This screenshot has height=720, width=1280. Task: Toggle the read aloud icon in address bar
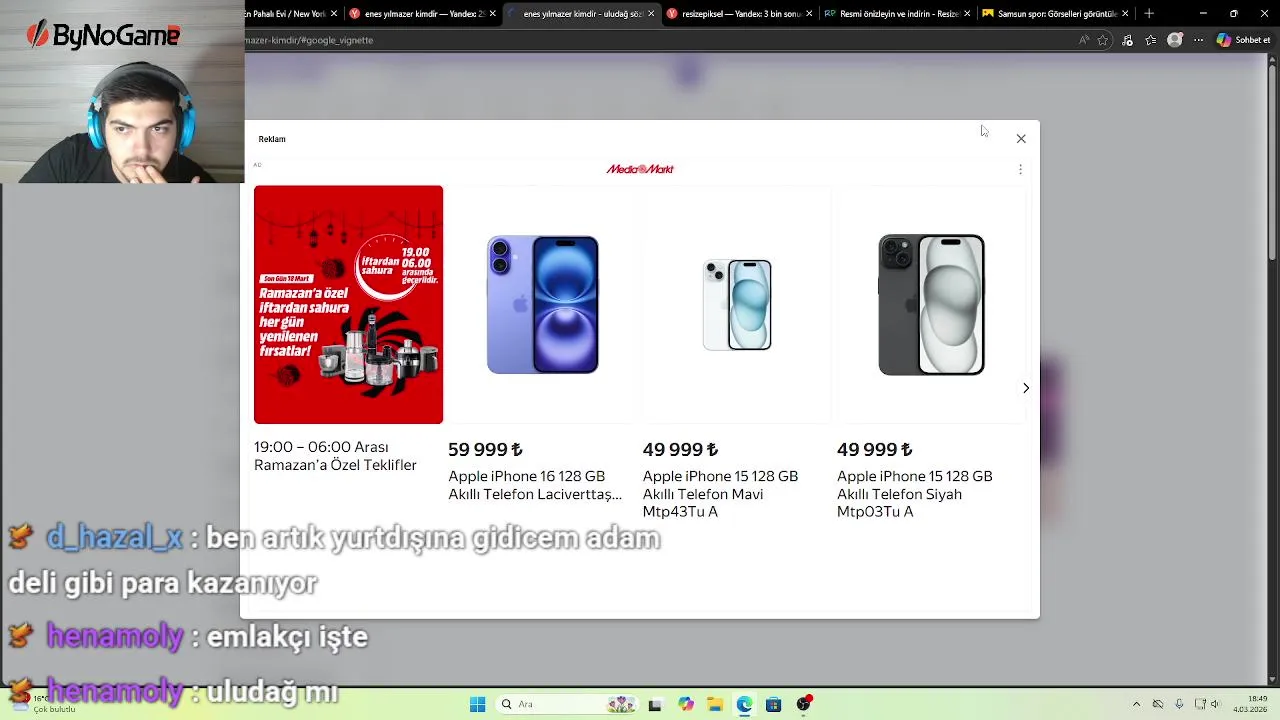point(1084,40)
